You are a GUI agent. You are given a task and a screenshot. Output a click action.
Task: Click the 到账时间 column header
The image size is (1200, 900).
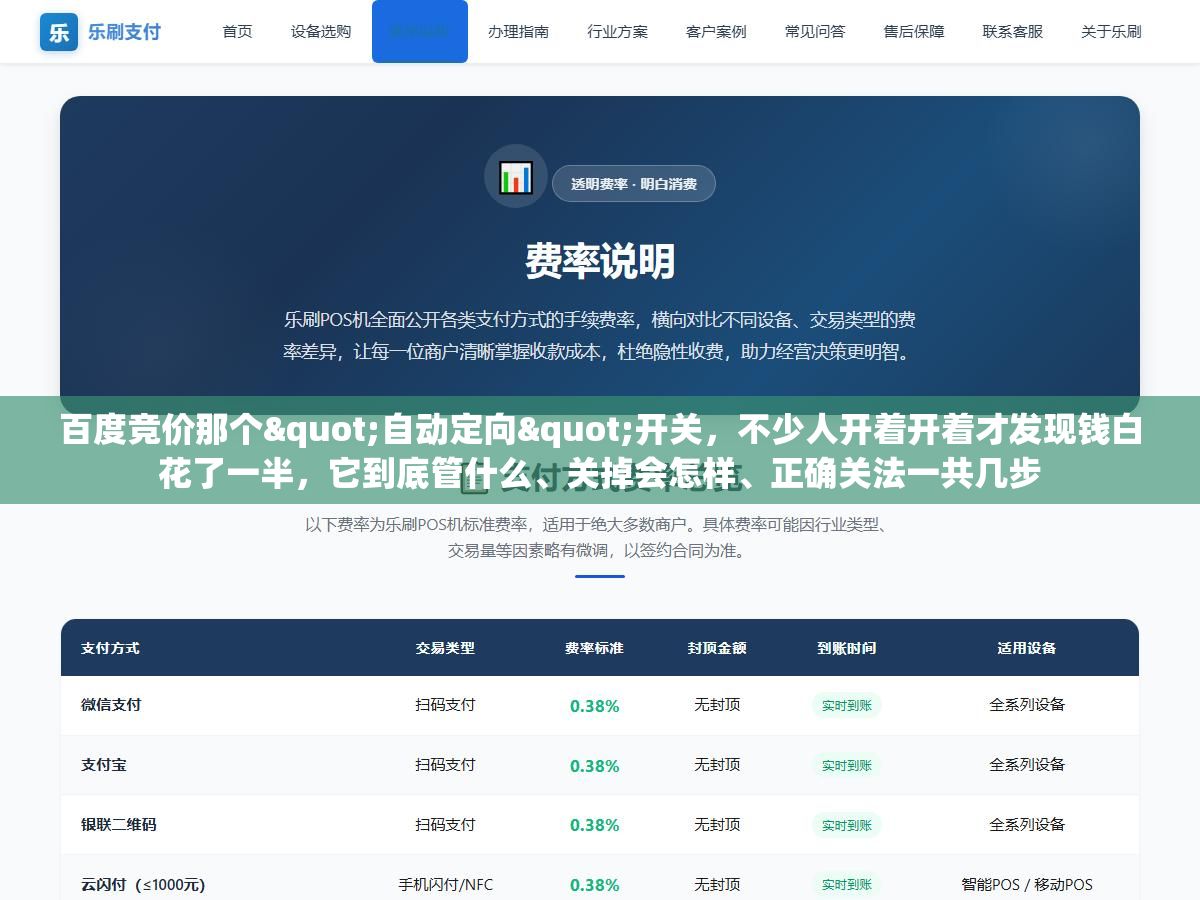846,648
